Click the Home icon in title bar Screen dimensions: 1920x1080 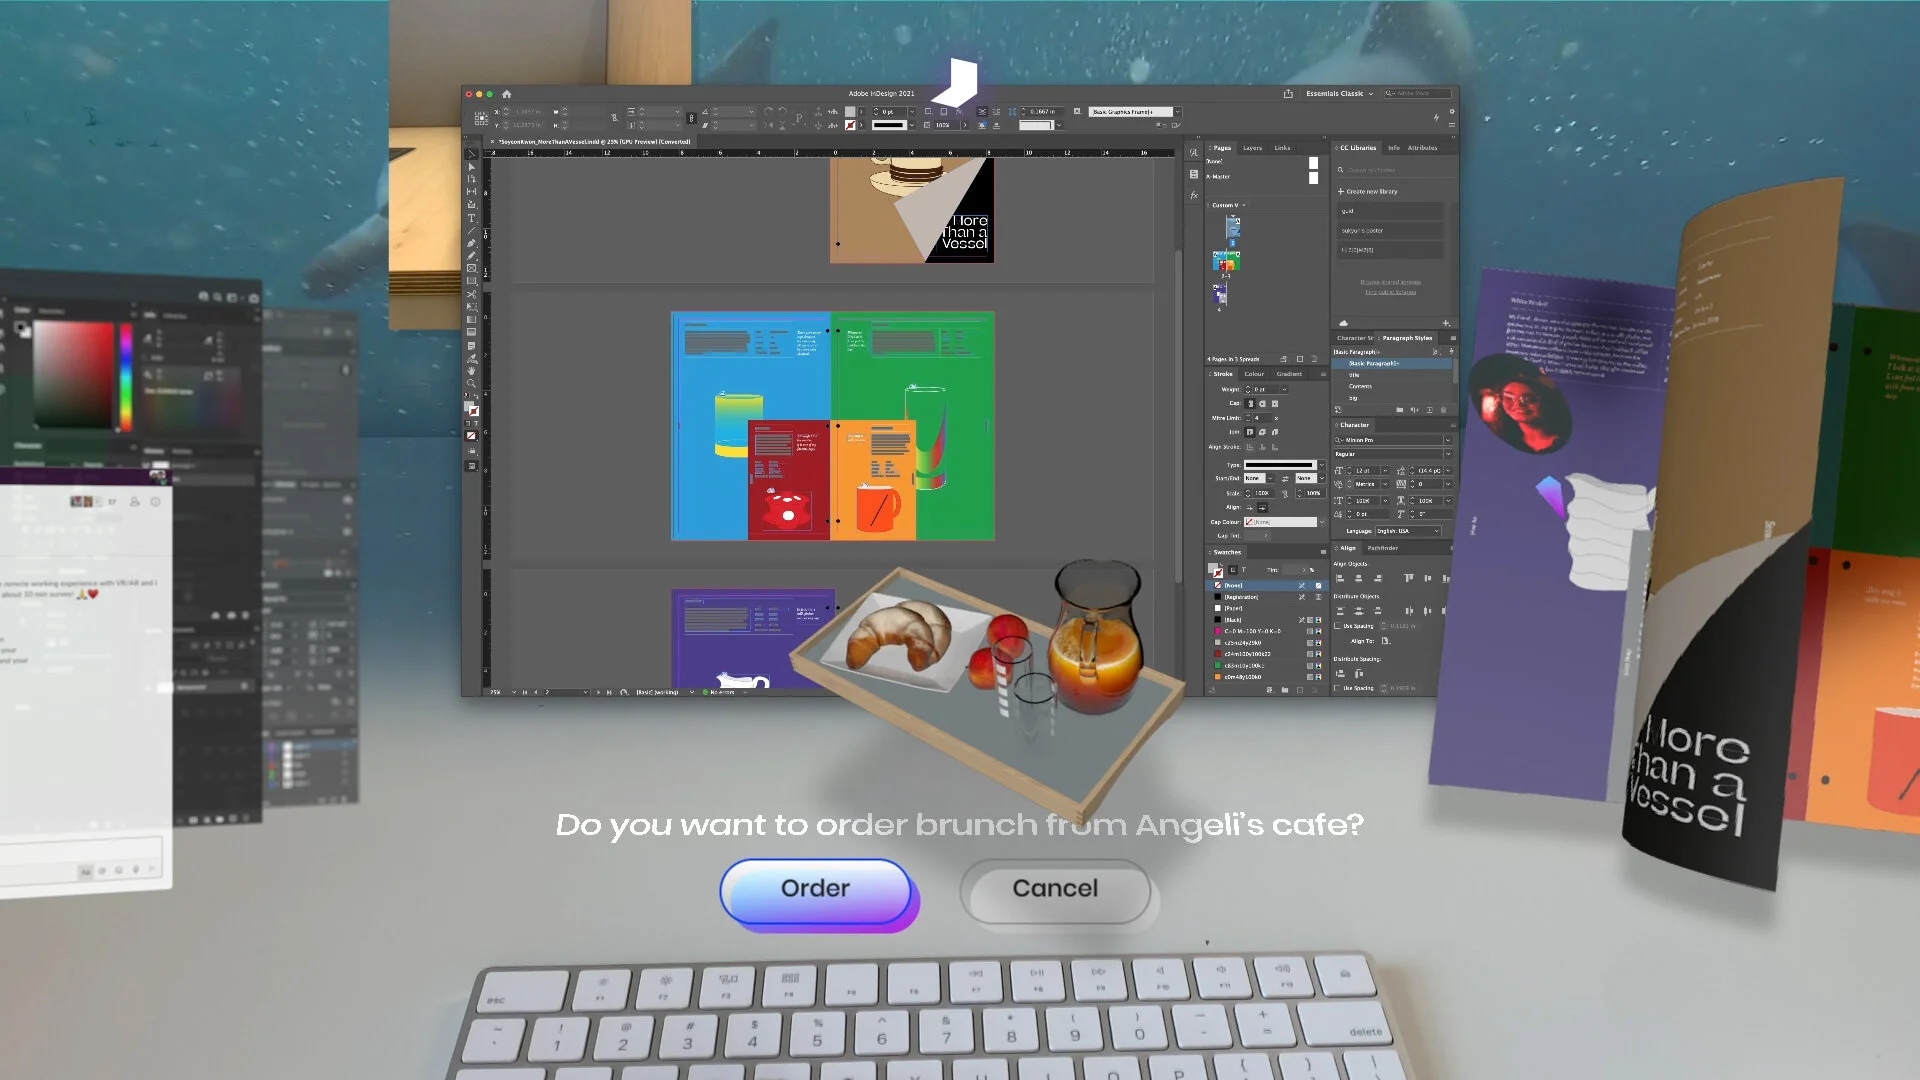click(506, 94)
